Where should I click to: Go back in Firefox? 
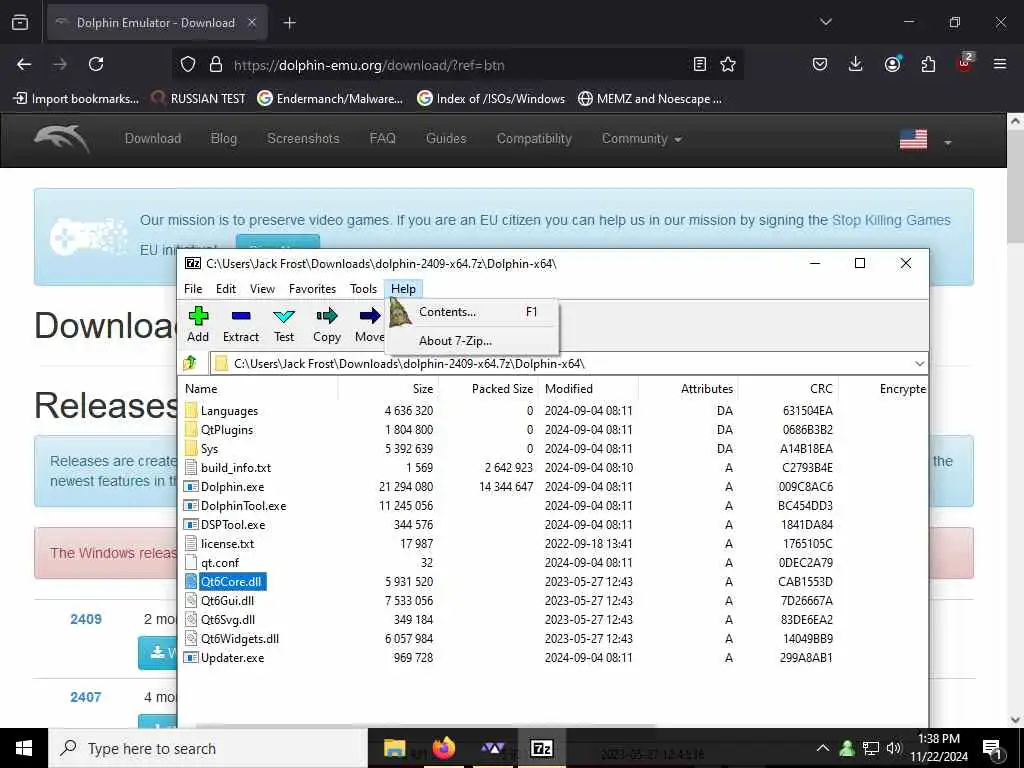coord(24,64)
